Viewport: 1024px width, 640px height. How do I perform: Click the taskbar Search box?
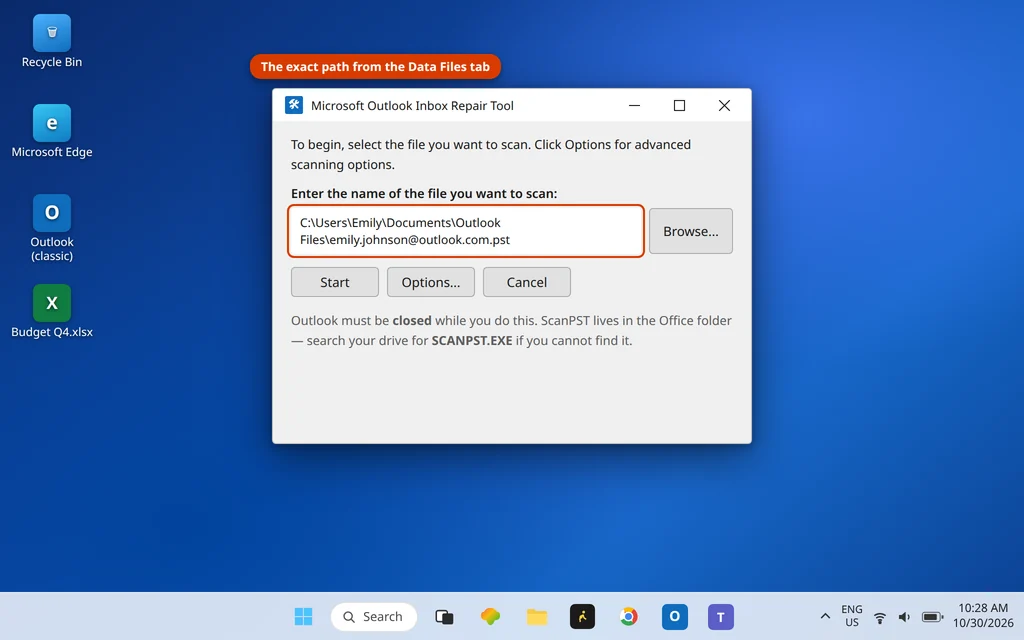374,616
